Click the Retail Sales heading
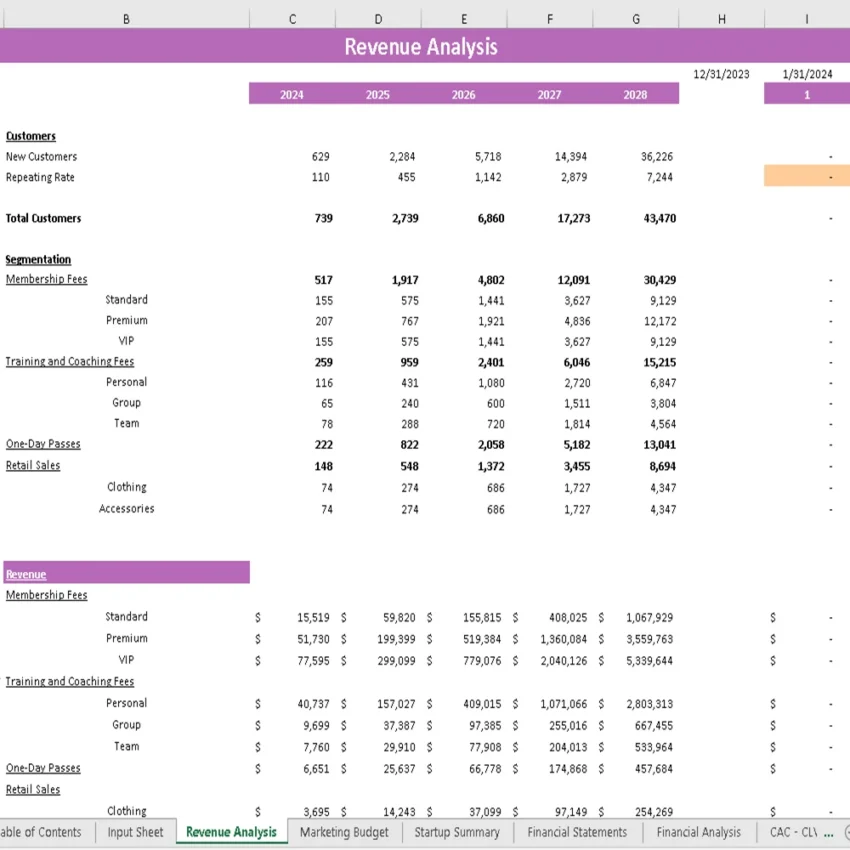Screen dimensions: 850x850 [x=32, y=465]
